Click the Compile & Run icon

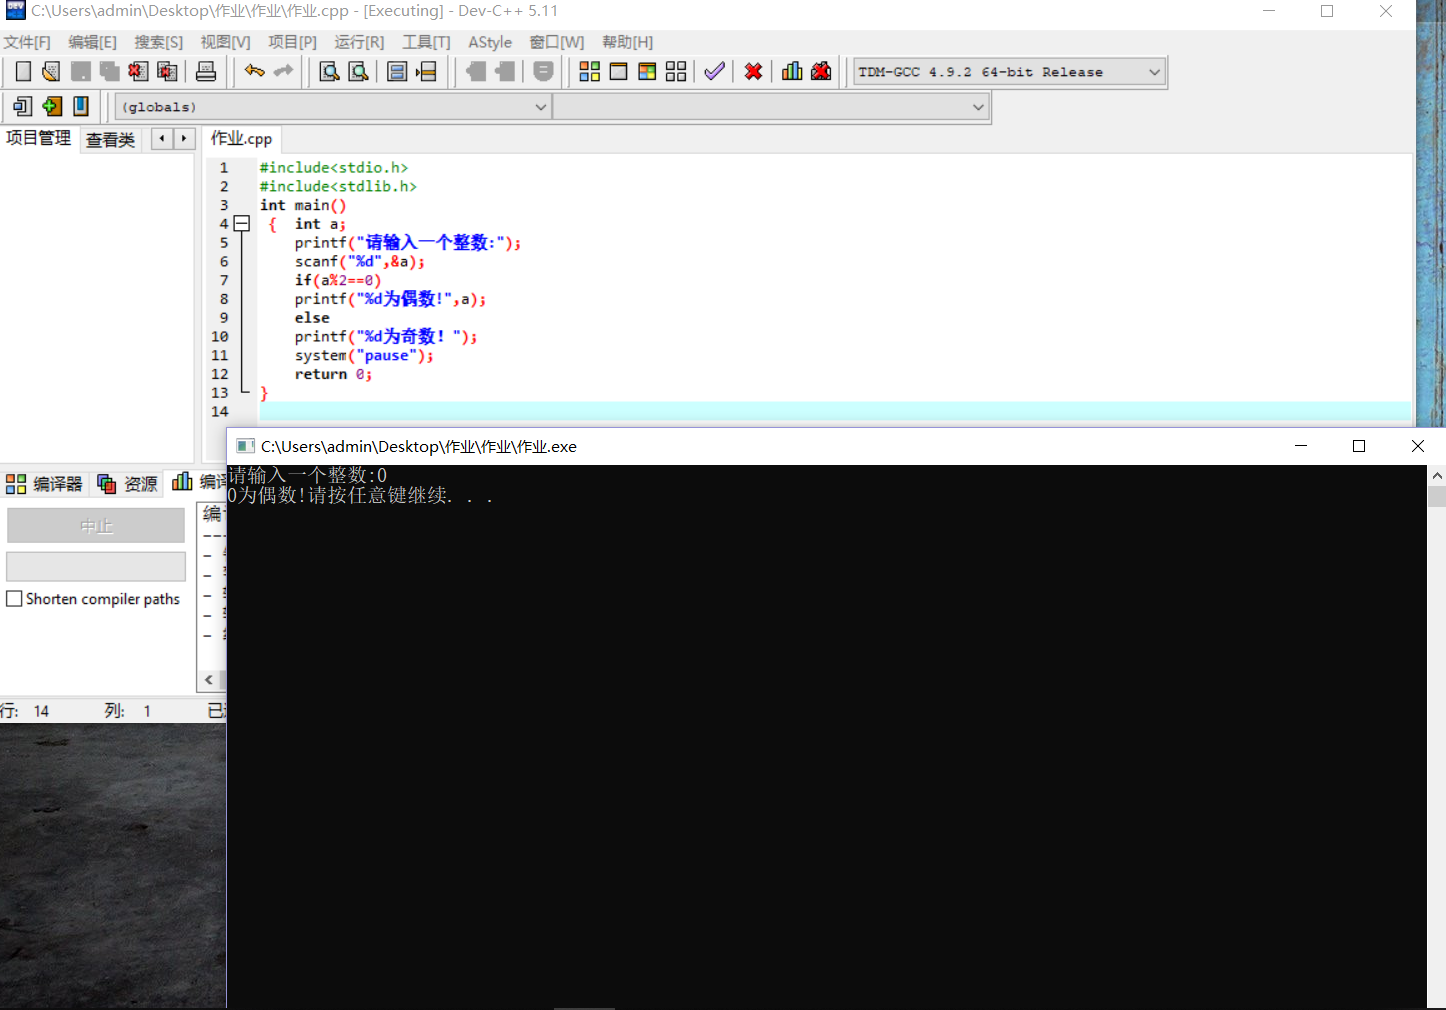[x=647, y=72]
